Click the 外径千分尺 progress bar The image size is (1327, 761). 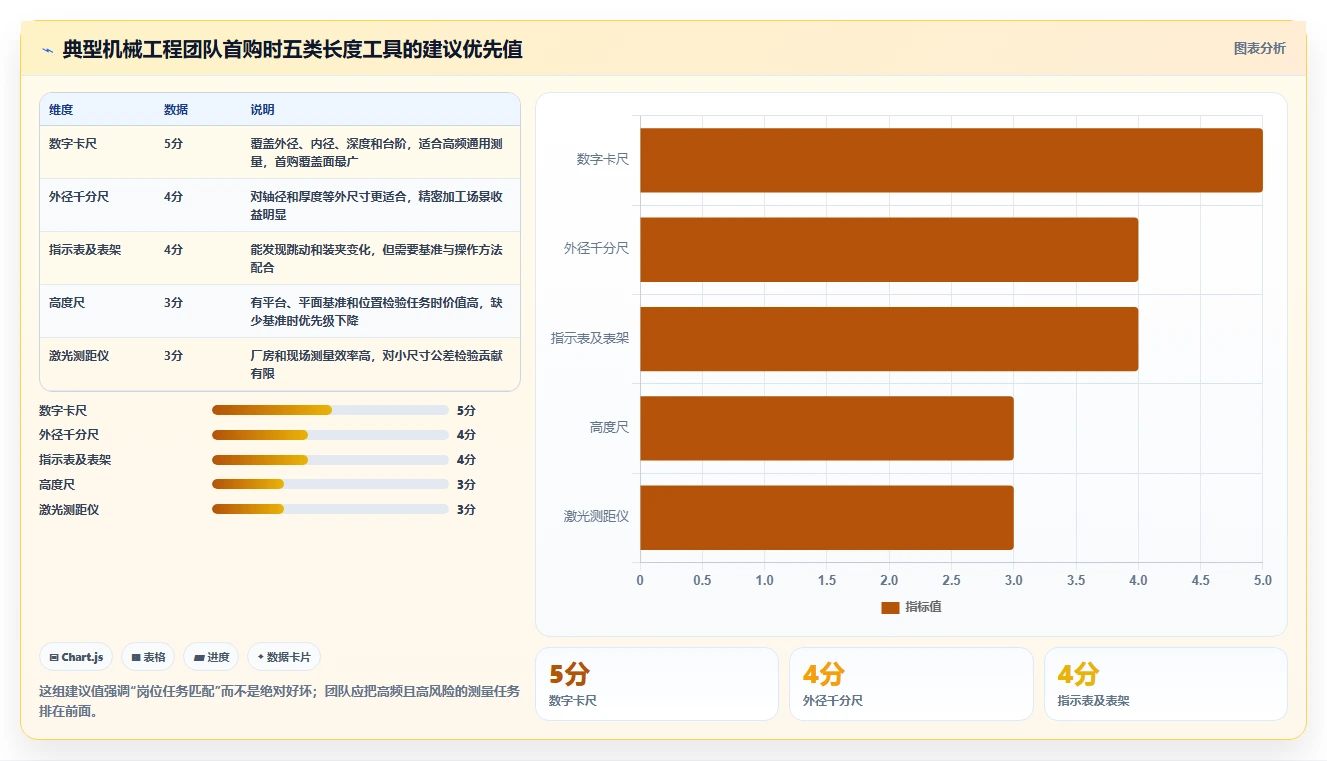[x=330, y=435]
